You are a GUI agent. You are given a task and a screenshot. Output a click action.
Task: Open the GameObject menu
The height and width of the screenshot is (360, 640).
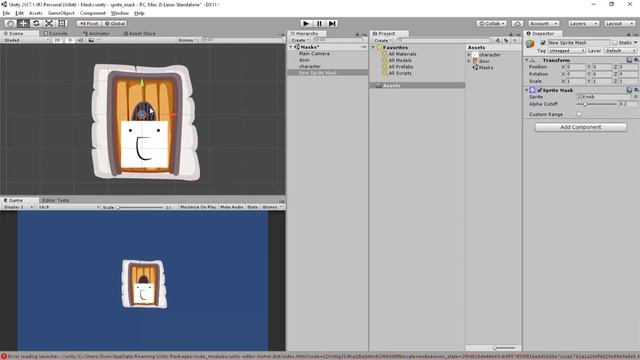(x=61, y=13)
